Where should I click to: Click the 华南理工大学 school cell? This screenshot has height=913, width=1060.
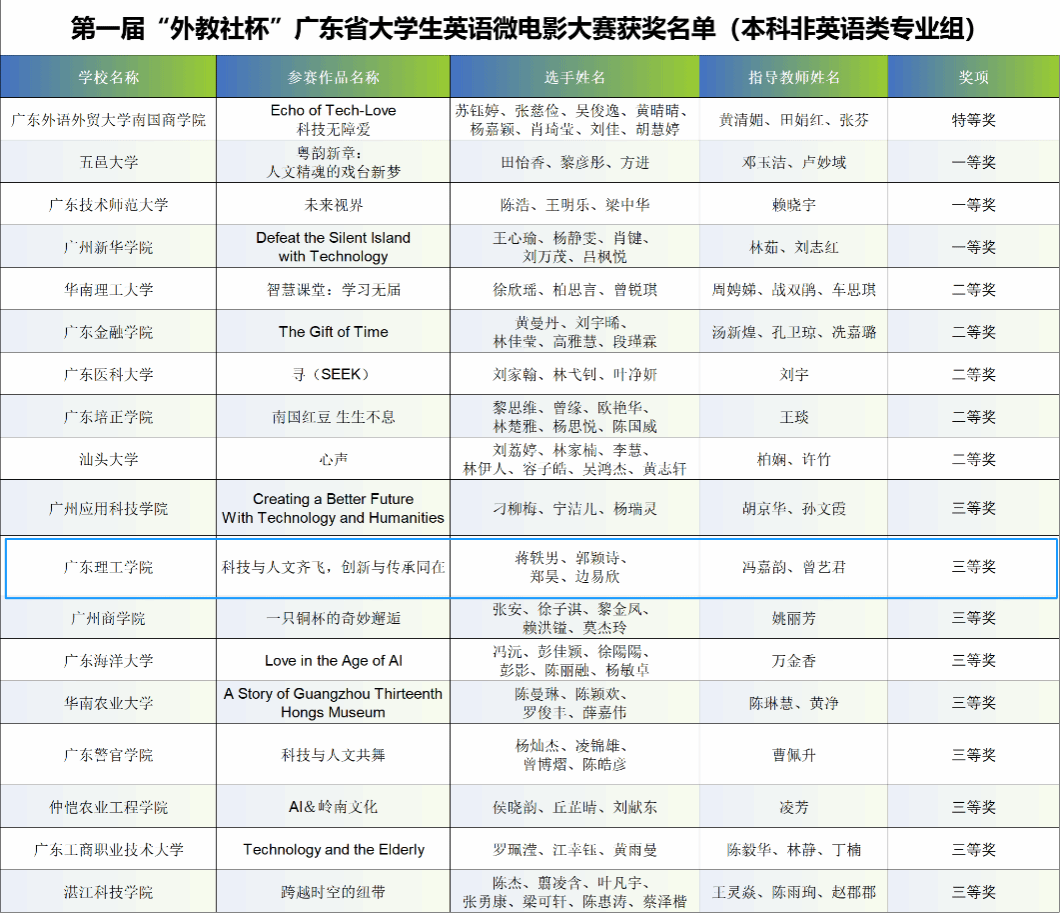click(108, 290)
